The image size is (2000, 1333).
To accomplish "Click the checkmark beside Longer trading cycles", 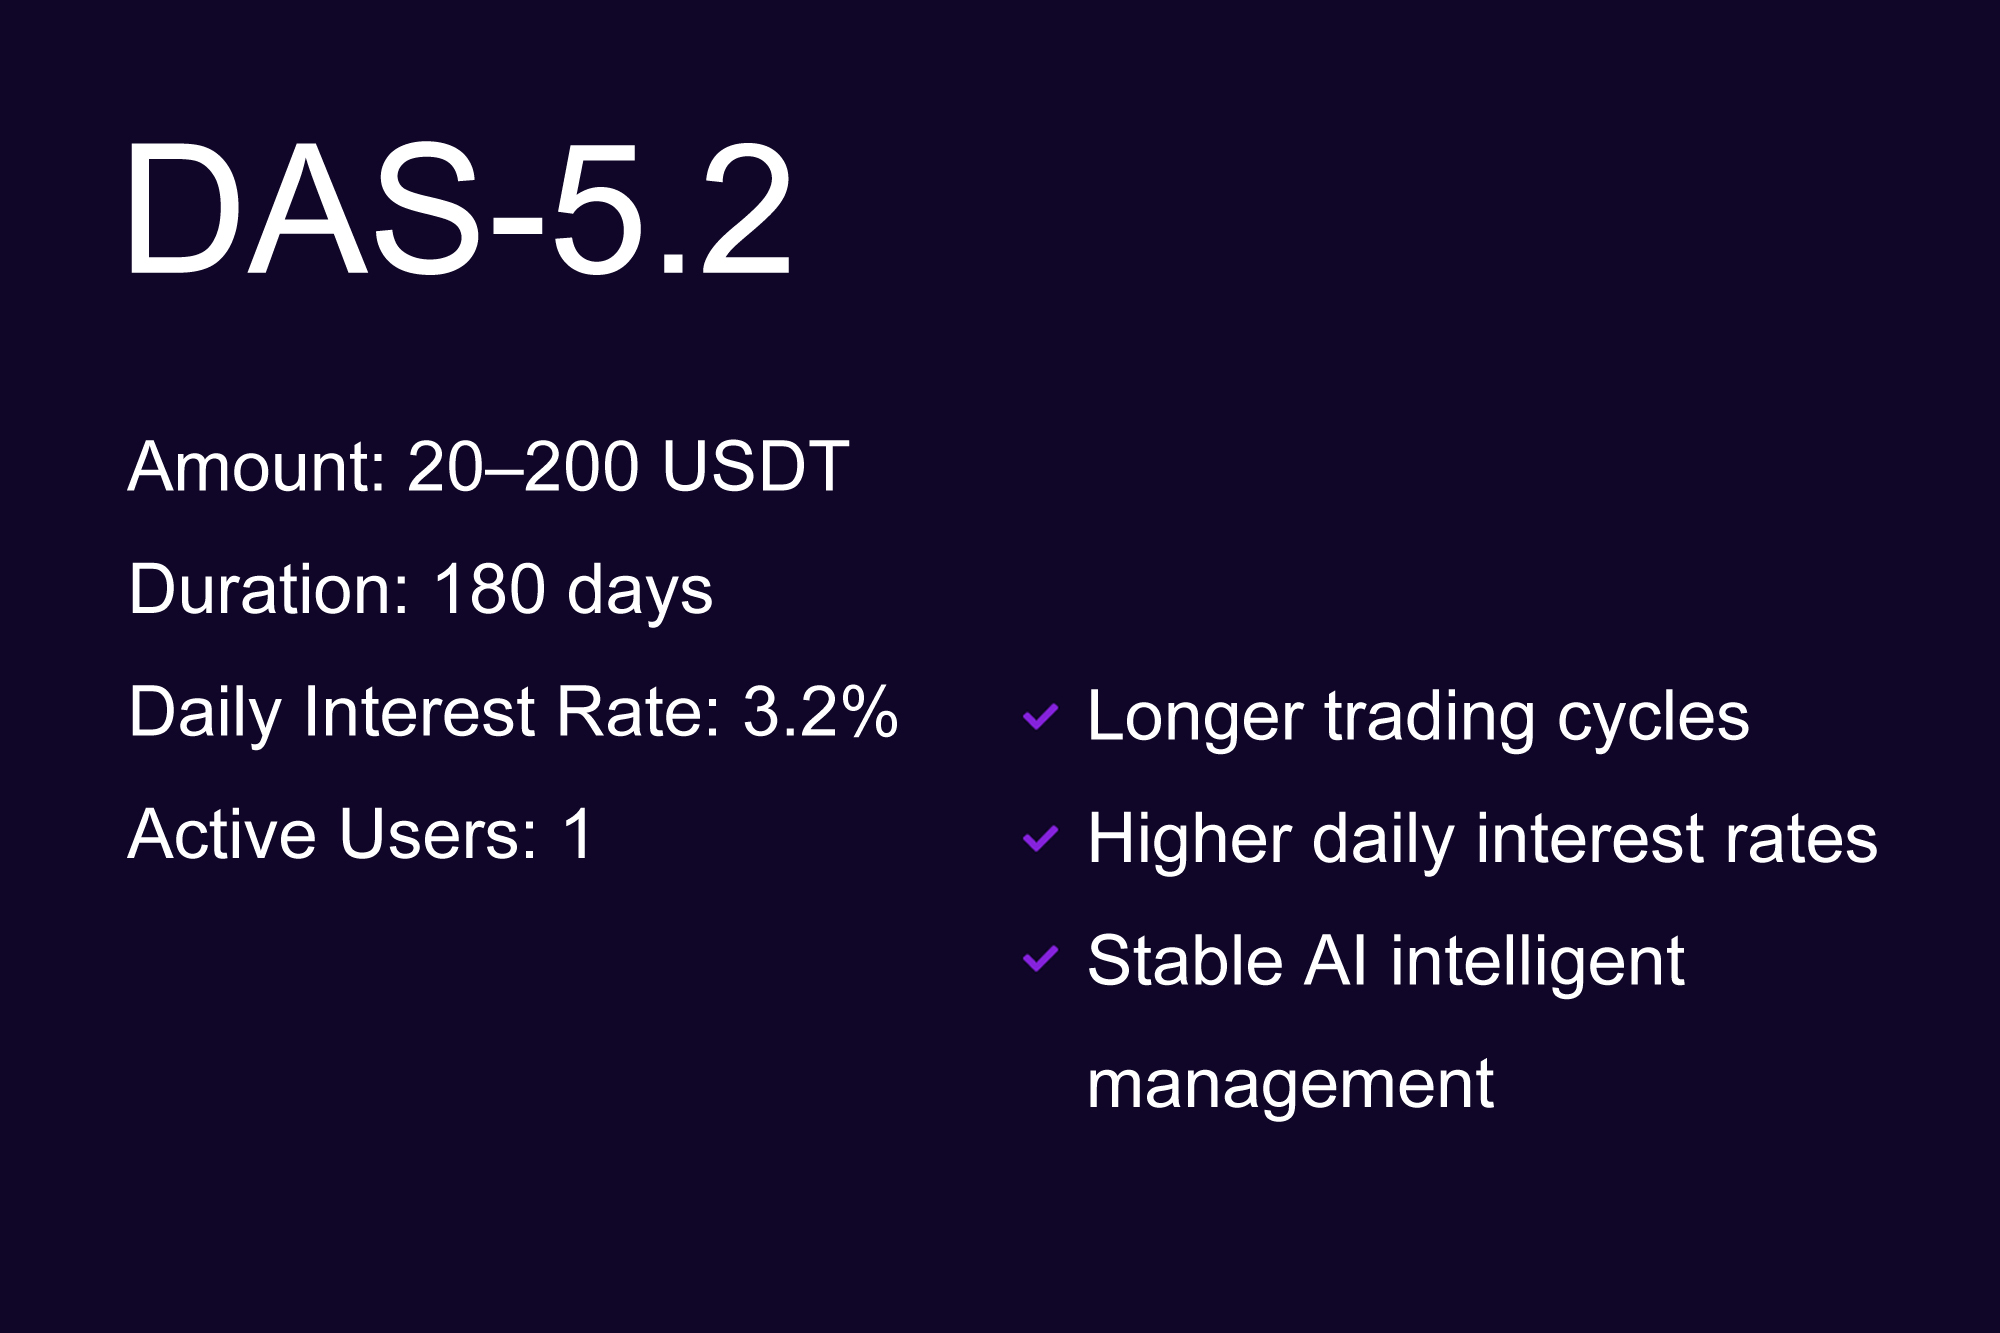I will [x=1040, y=716].
